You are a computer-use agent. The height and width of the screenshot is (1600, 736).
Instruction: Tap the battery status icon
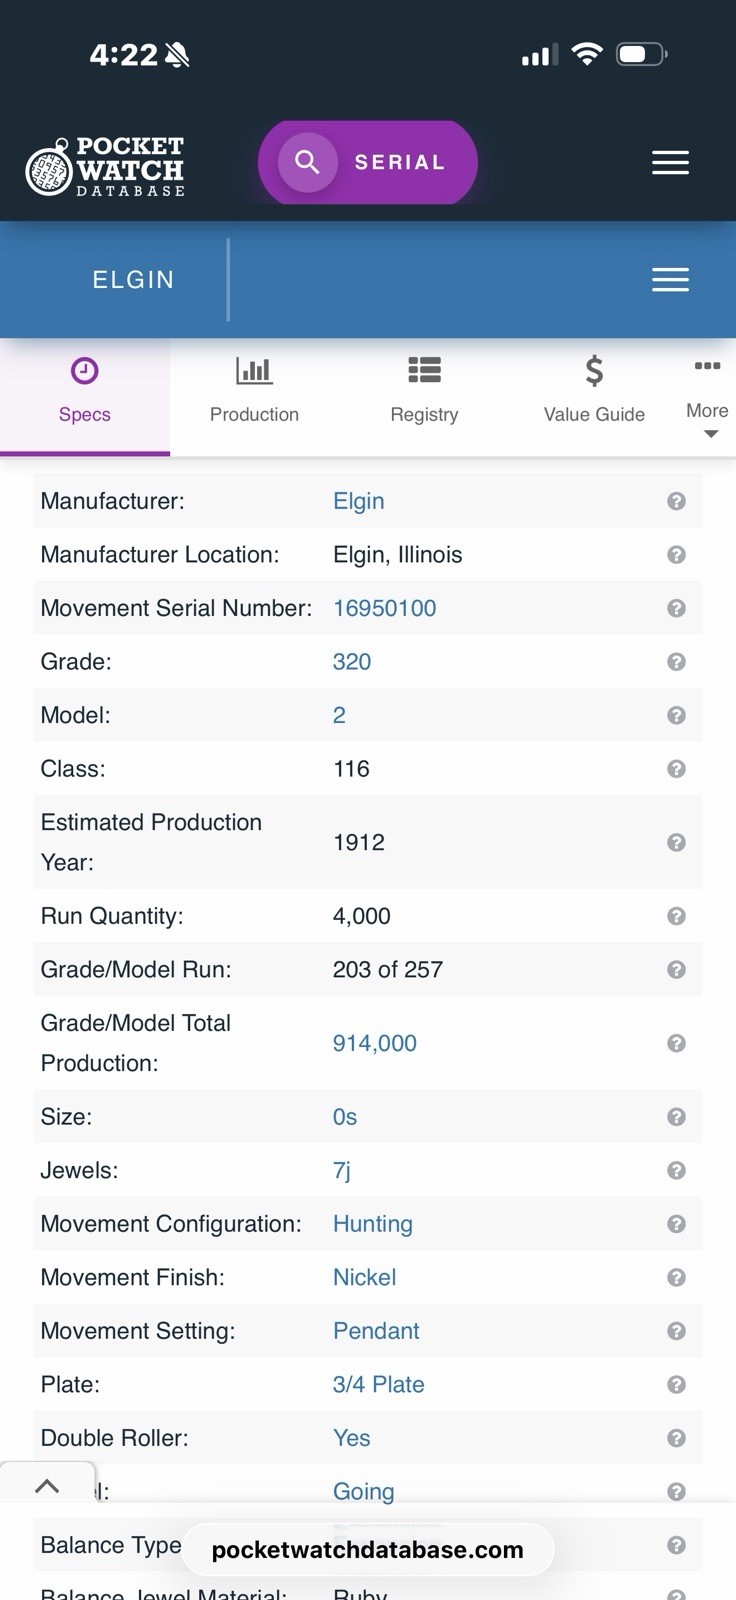[641, 54]
